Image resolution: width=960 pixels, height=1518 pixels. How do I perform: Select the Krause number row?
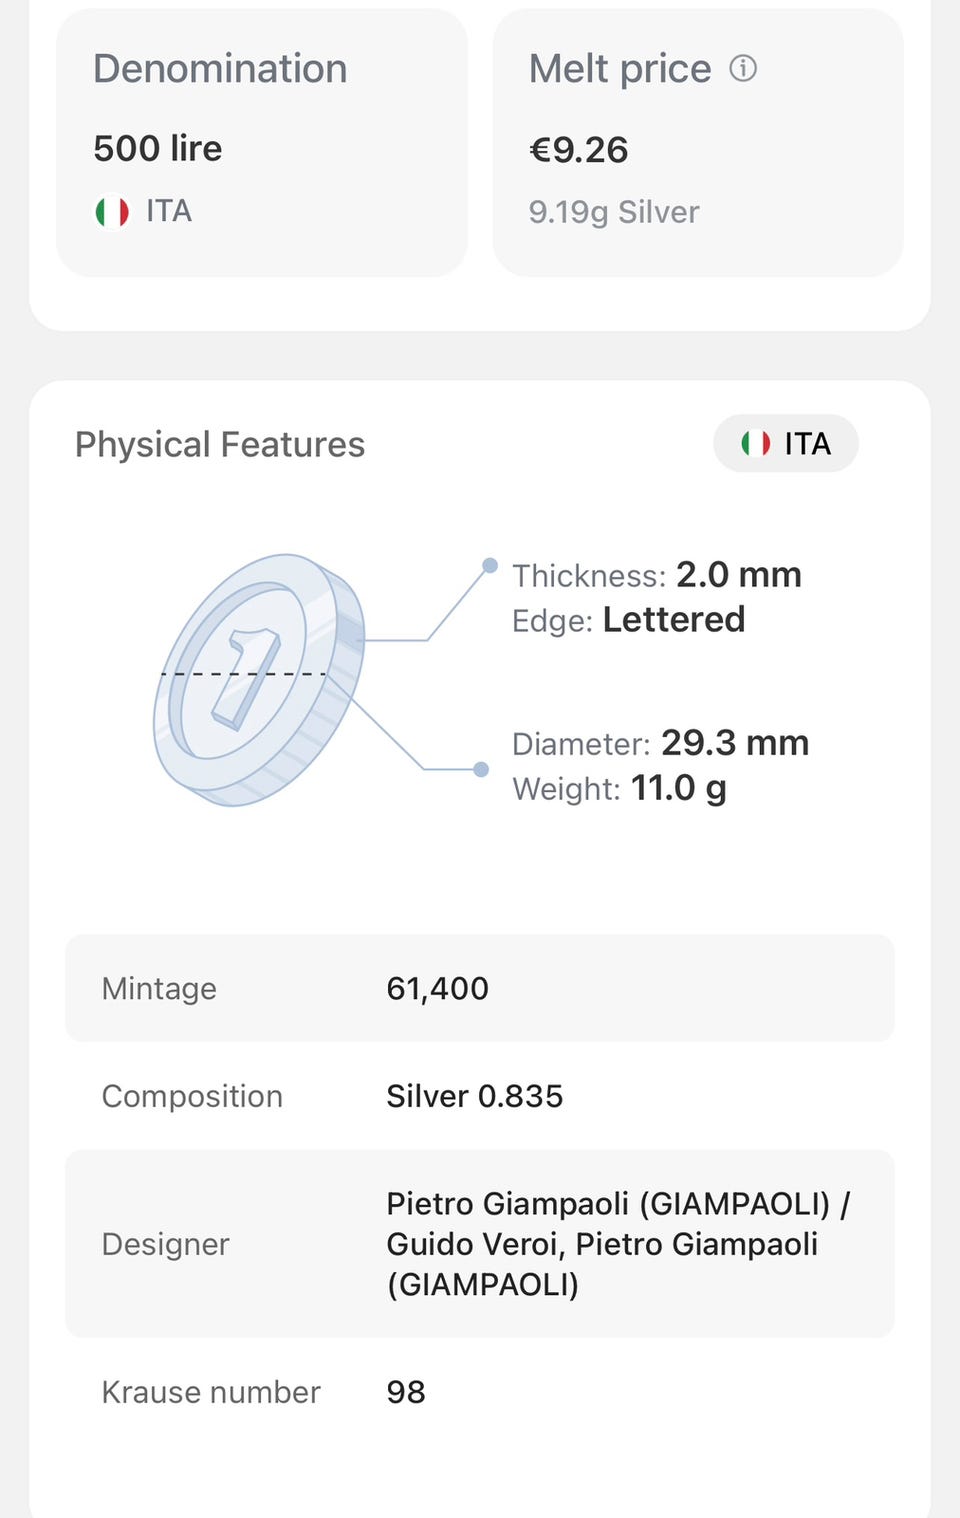[x=480, y=1392]
